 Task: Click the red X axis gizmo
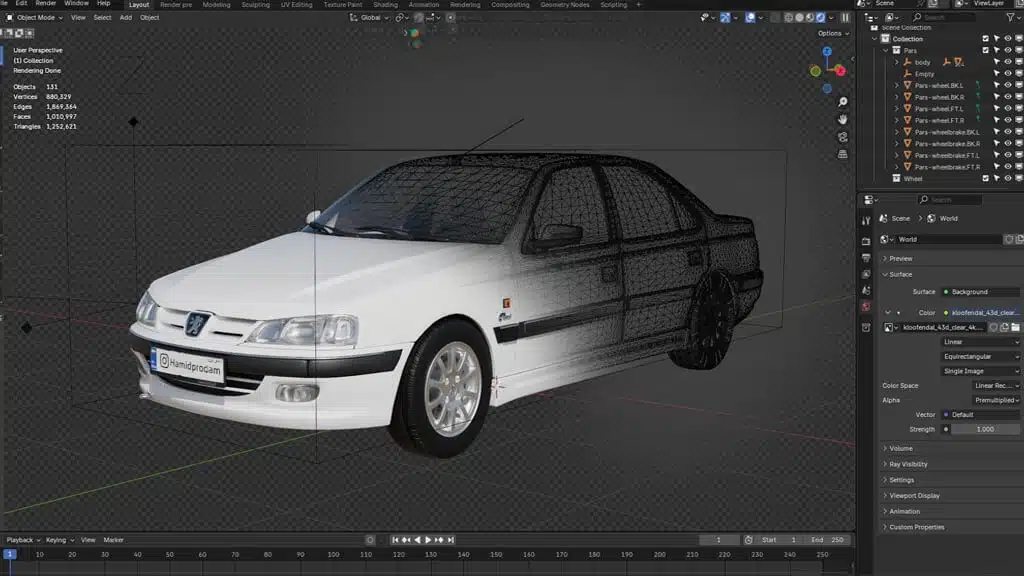tap(840, 71)
